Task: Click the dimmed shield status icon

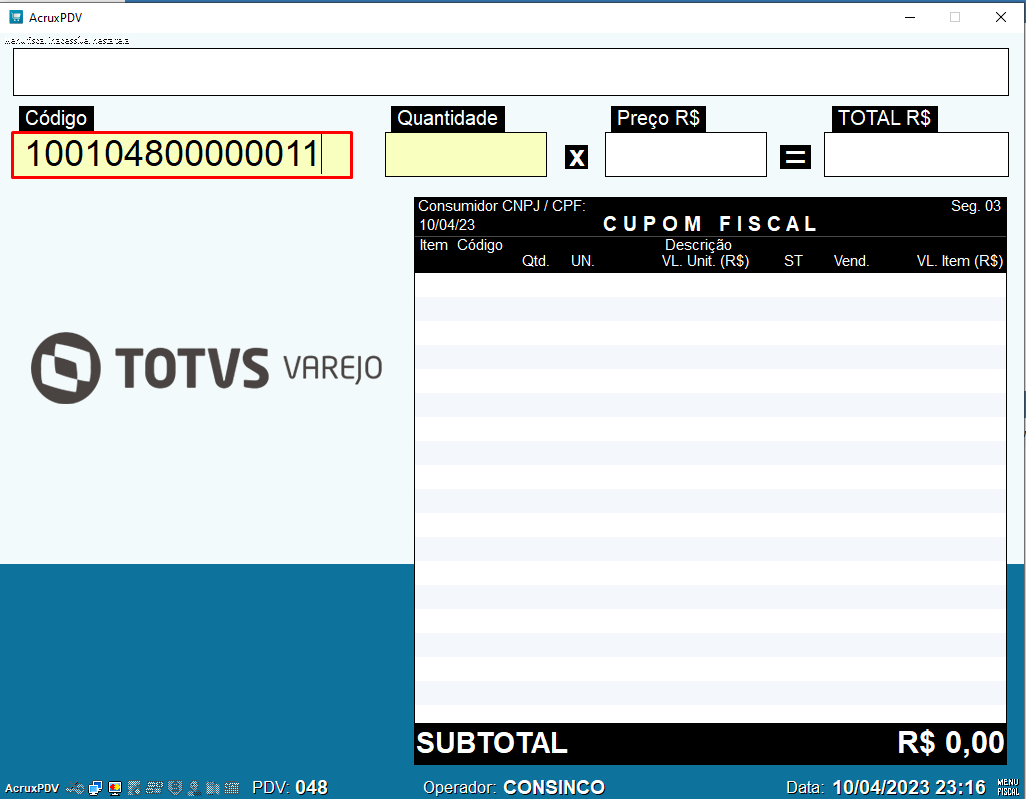Action: coord(175,788)
